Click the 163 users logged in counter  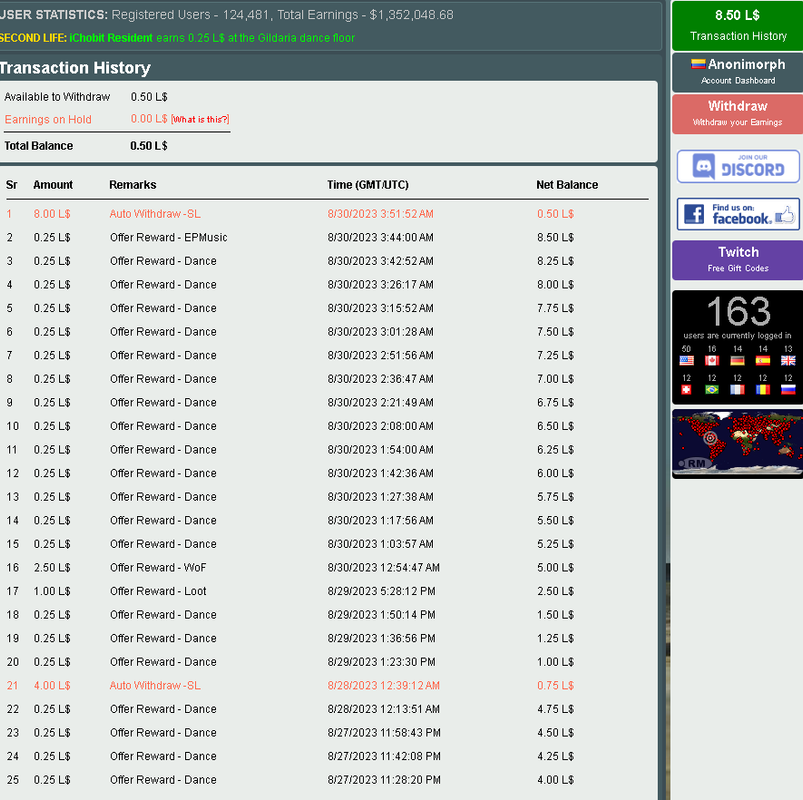738,311
